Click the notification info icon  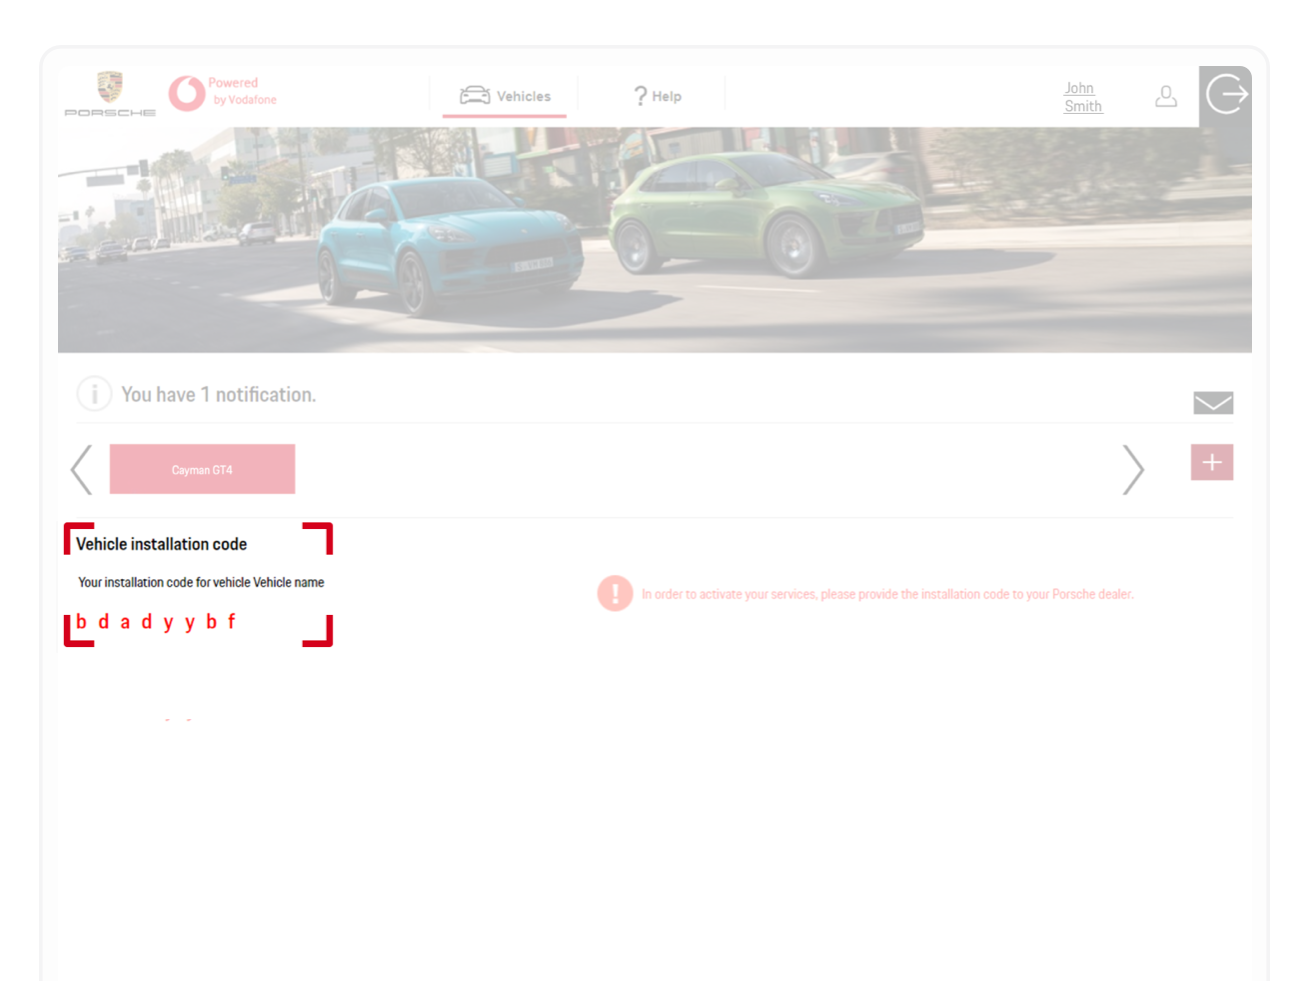coord(93,393)
